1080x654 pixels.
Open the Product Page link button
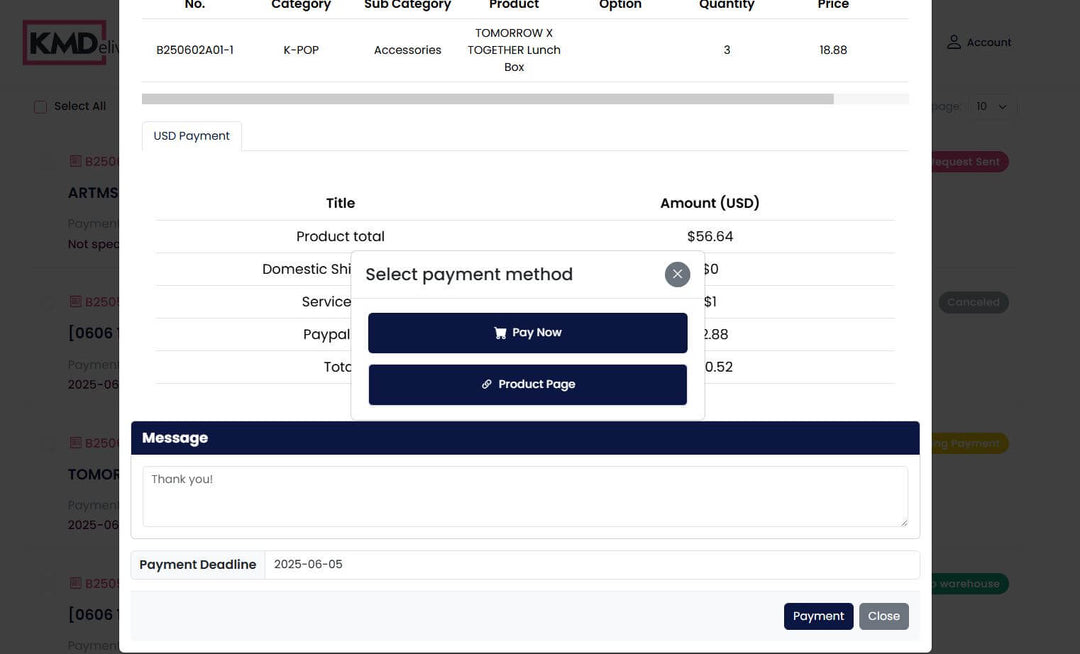click(528, 385)
